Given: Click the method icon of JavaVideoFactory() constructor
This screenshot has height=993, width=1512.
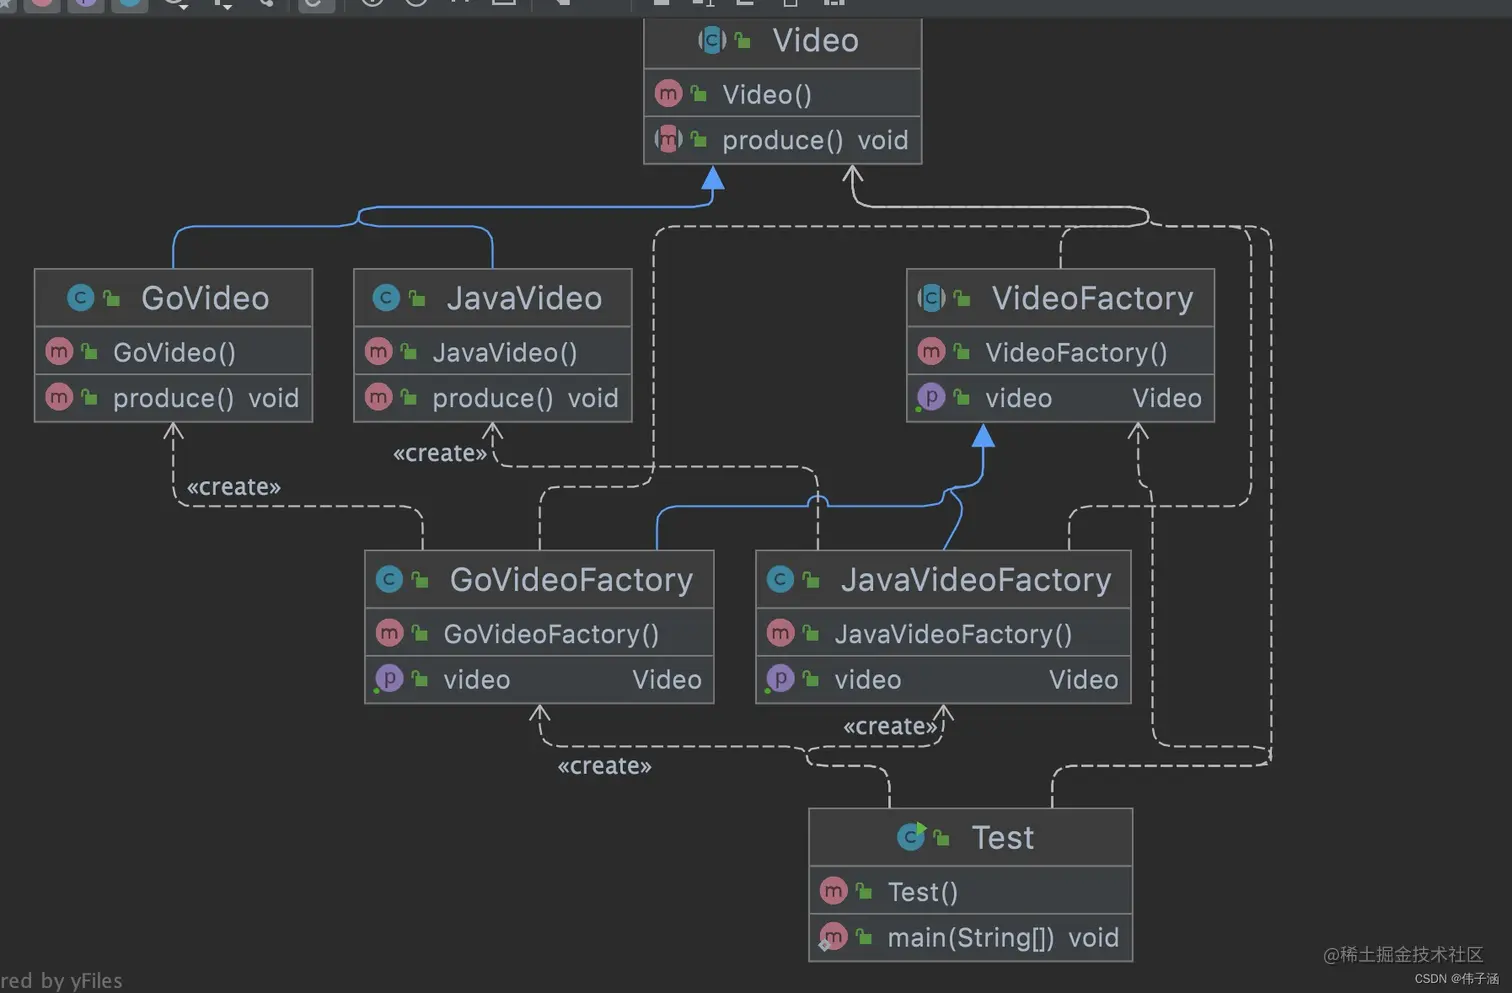Looking at the screenshot, I should (x=780, y=633).
